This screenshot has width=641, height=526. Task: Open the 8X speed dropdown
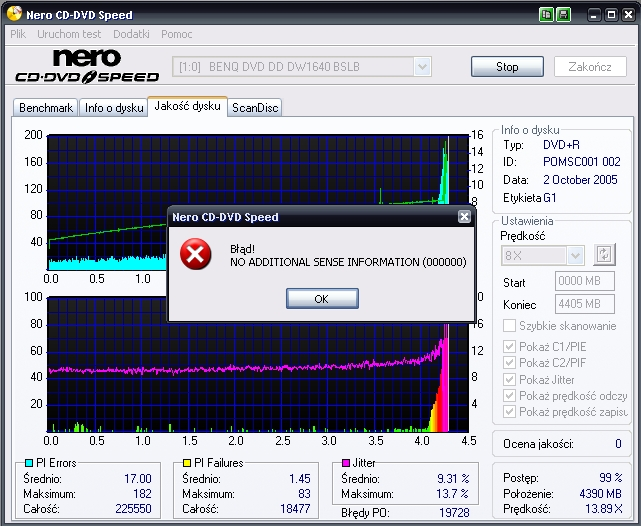[x=575, y=255]
